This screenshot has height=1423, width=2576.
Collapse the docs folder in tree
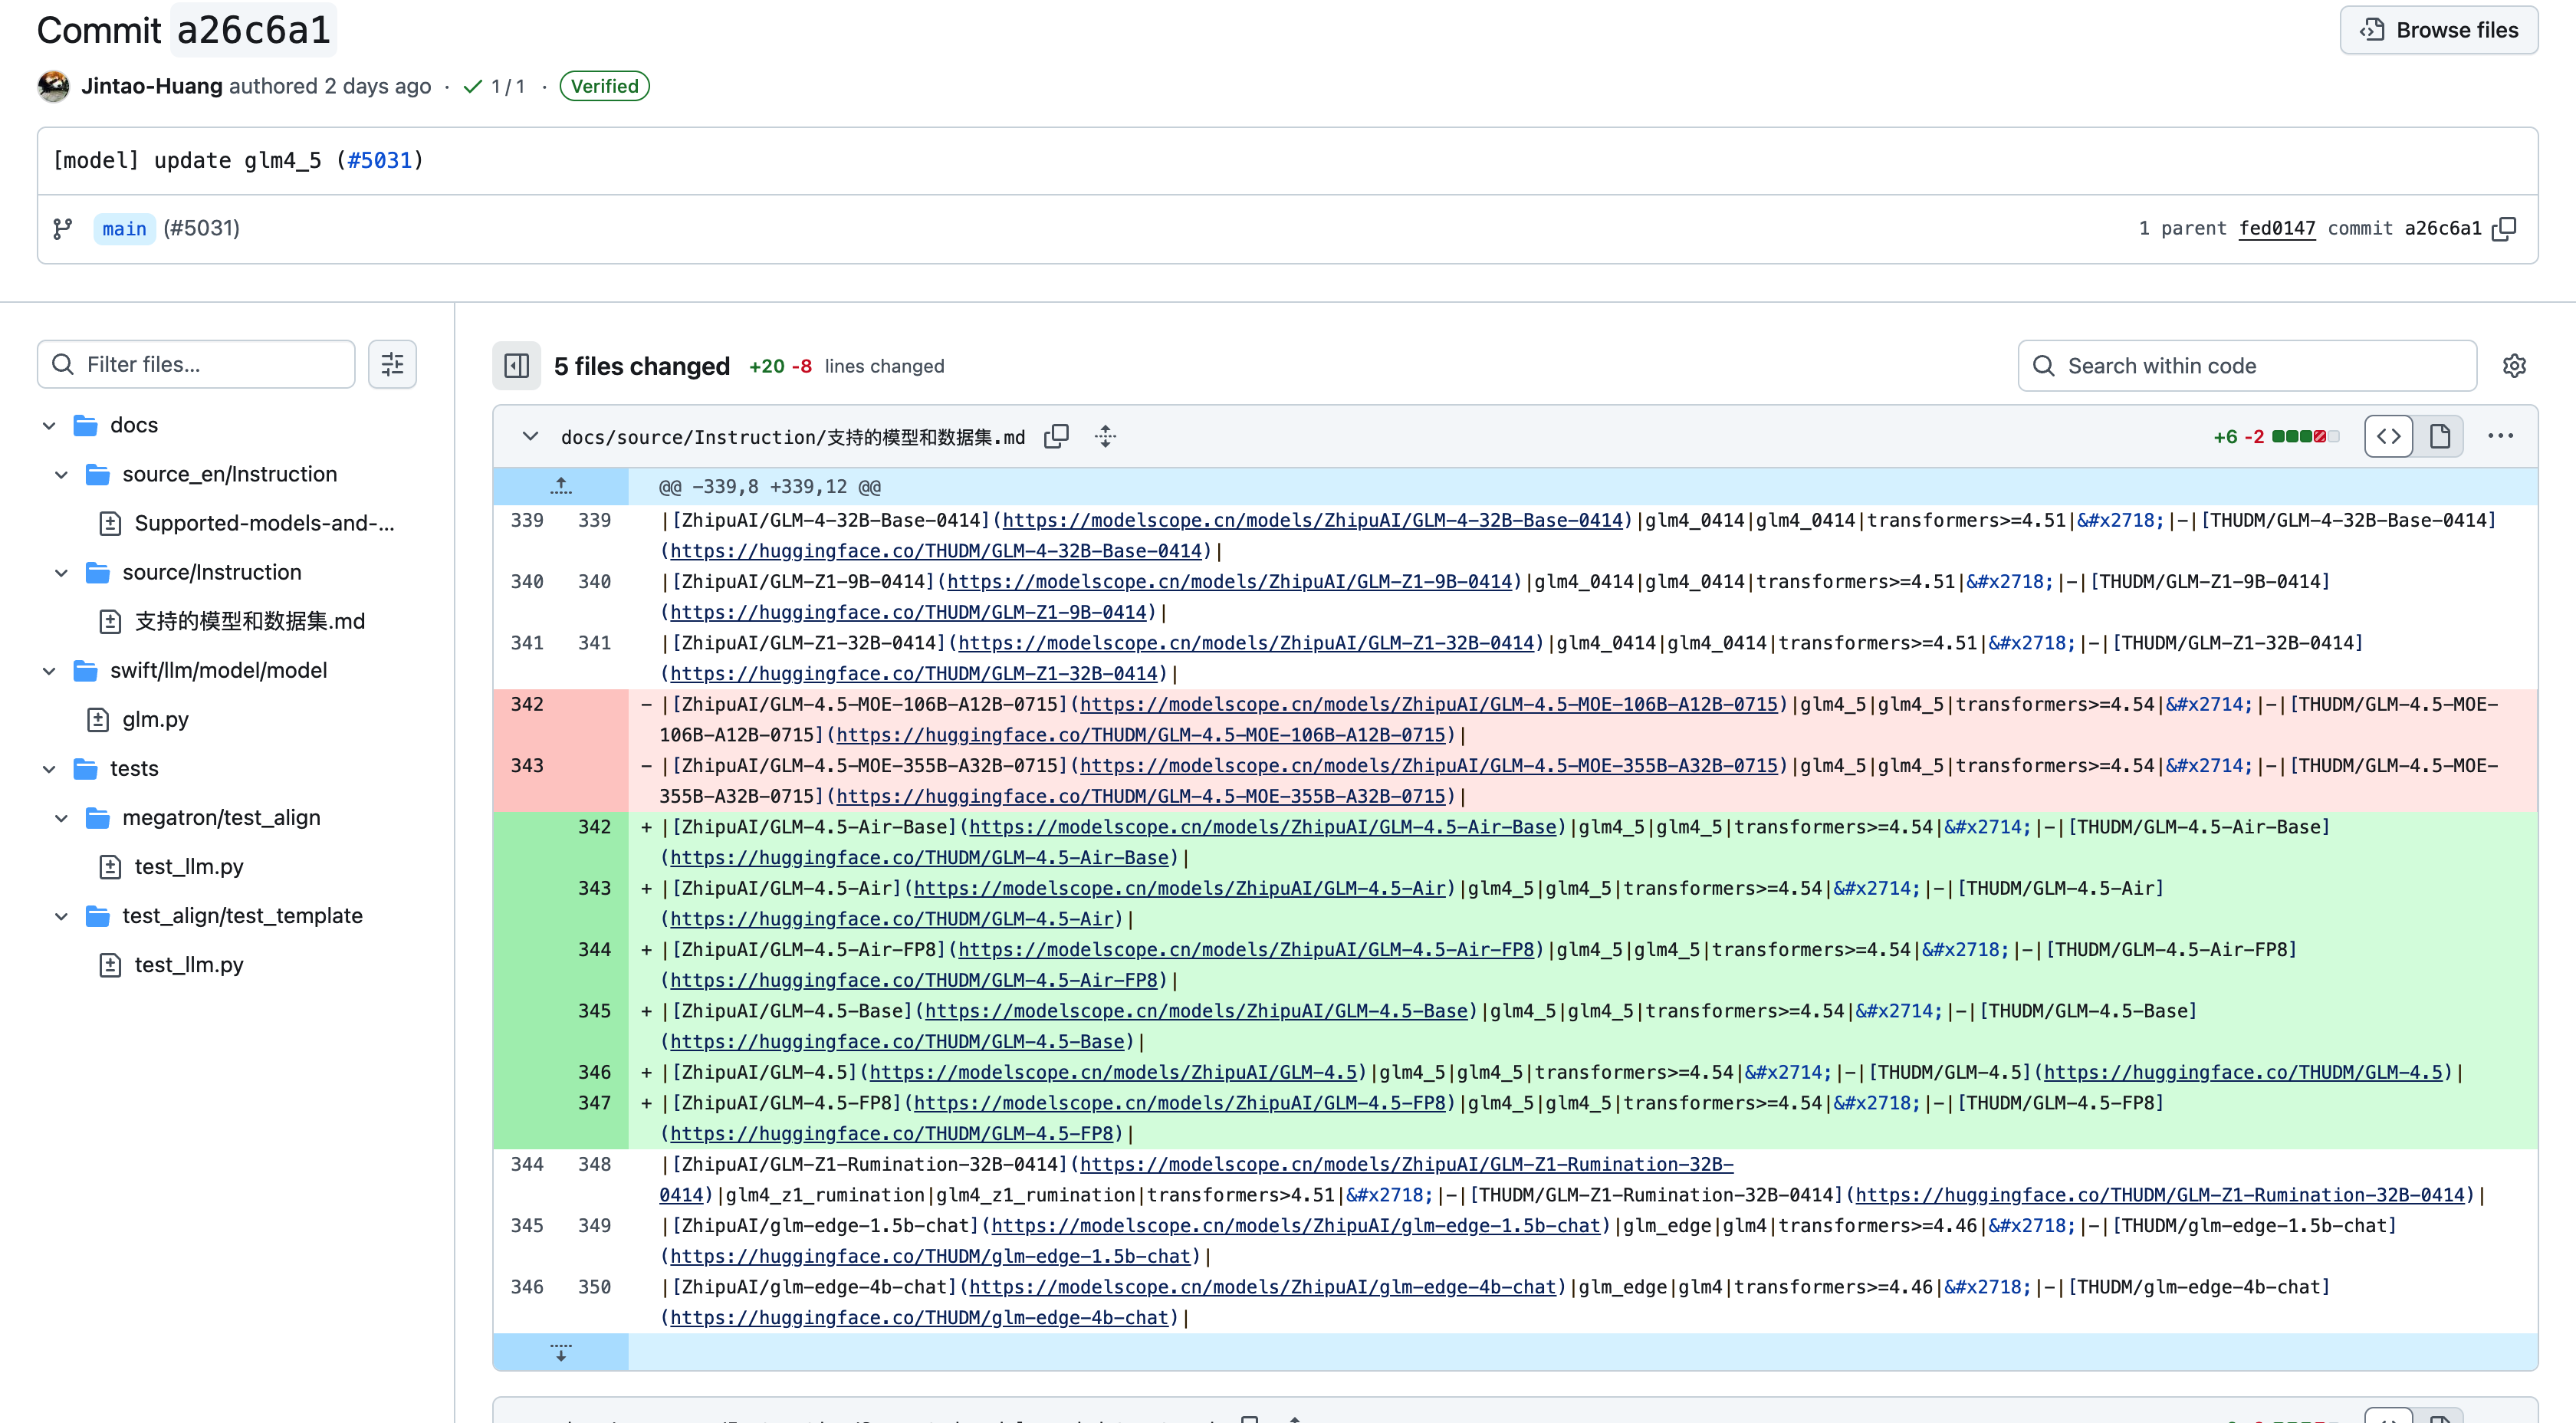[x=49, y=425]
